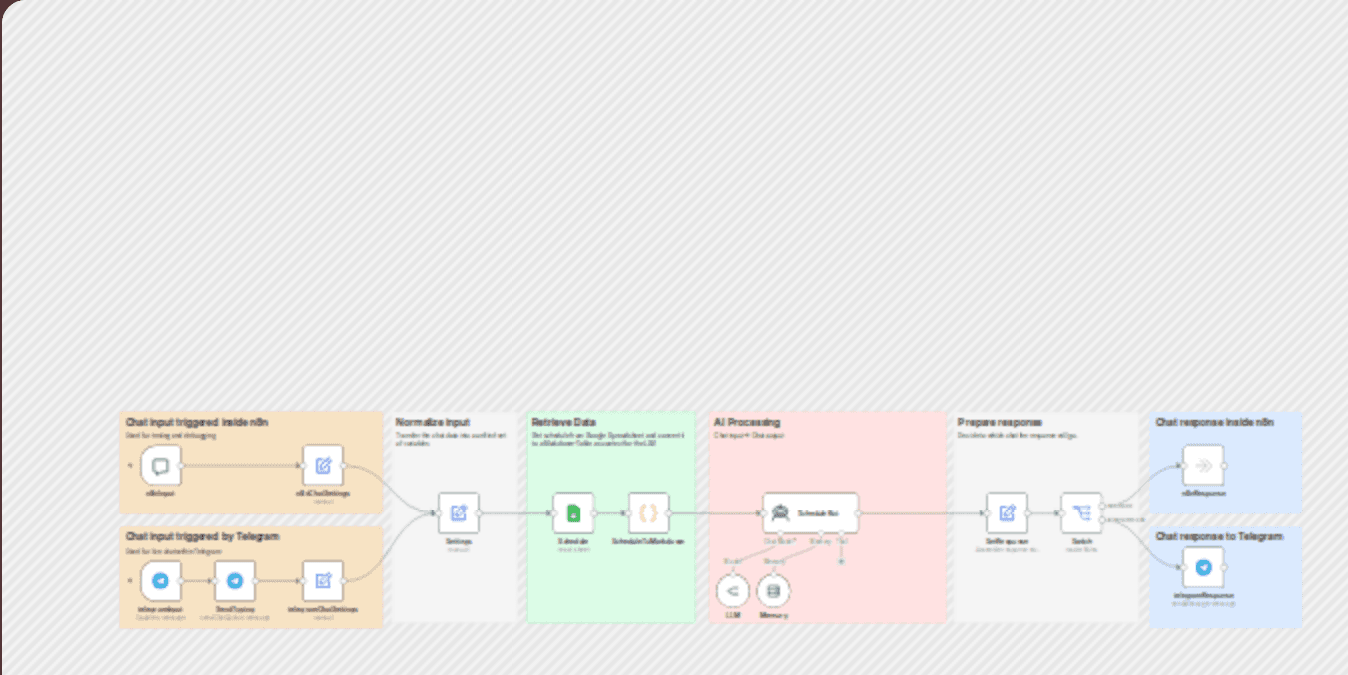Select the Telegram input trigger node

pos(160,581)
